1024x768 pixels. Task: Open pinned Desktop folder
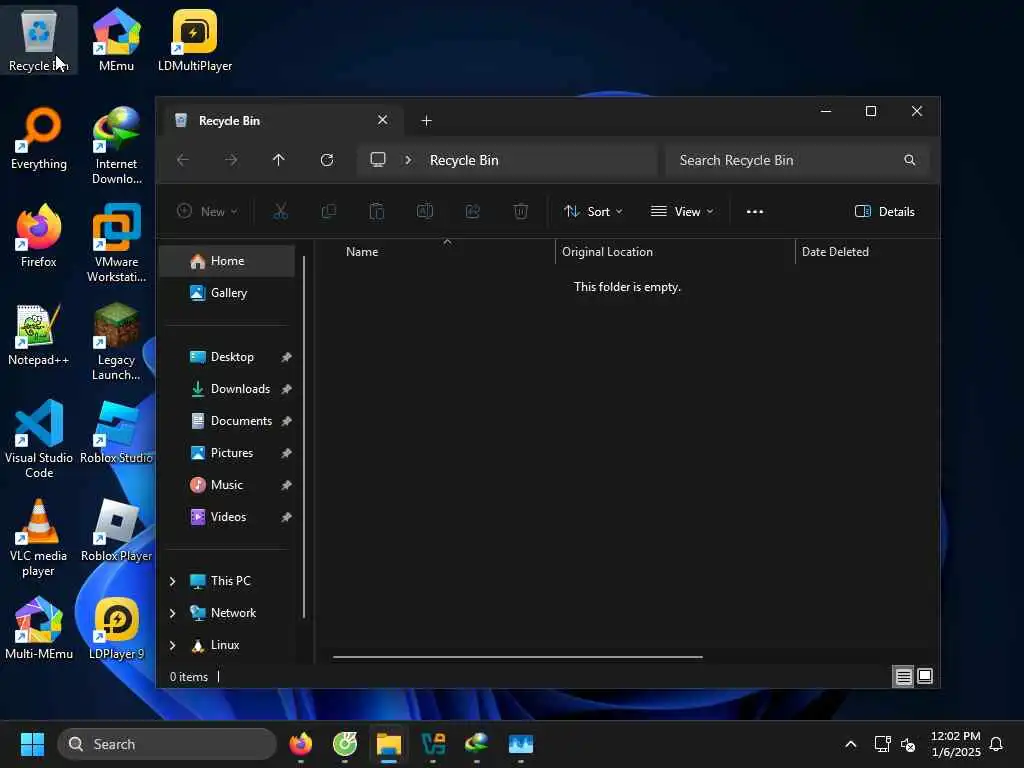coord(227,357)
